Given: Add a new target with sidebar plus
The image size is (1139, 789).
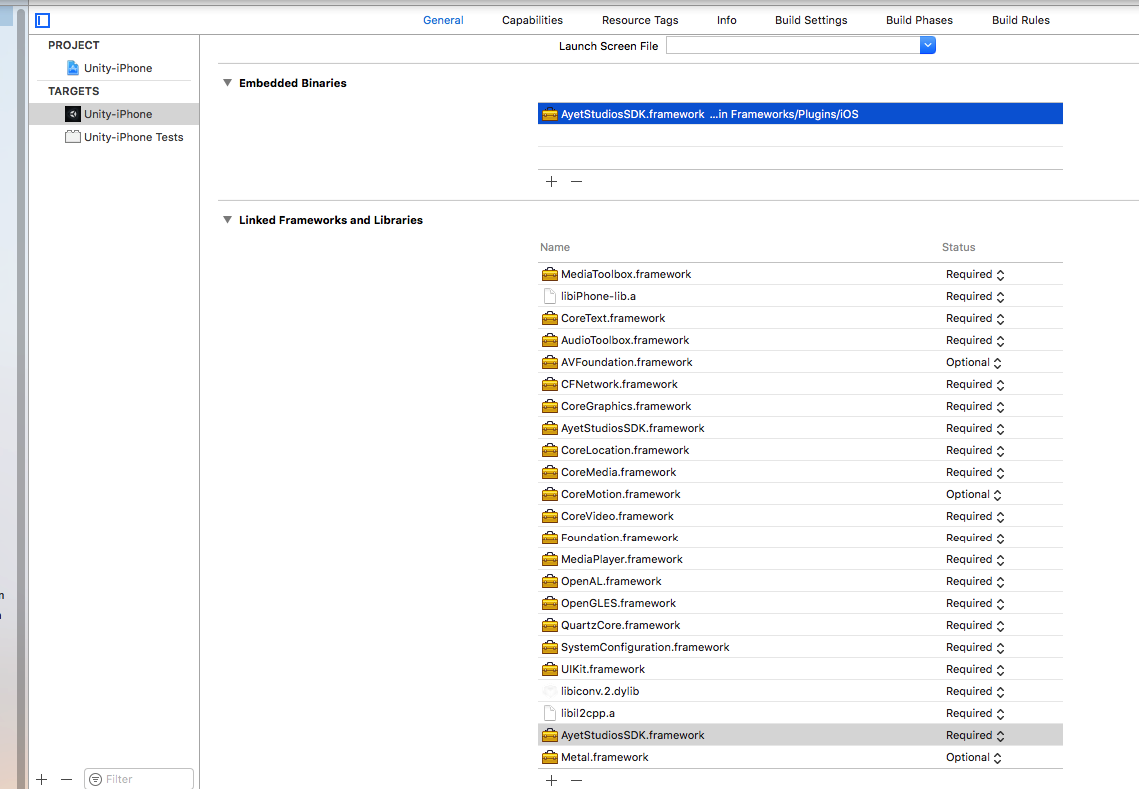Looking at the screenshot, I should (42, 780).
